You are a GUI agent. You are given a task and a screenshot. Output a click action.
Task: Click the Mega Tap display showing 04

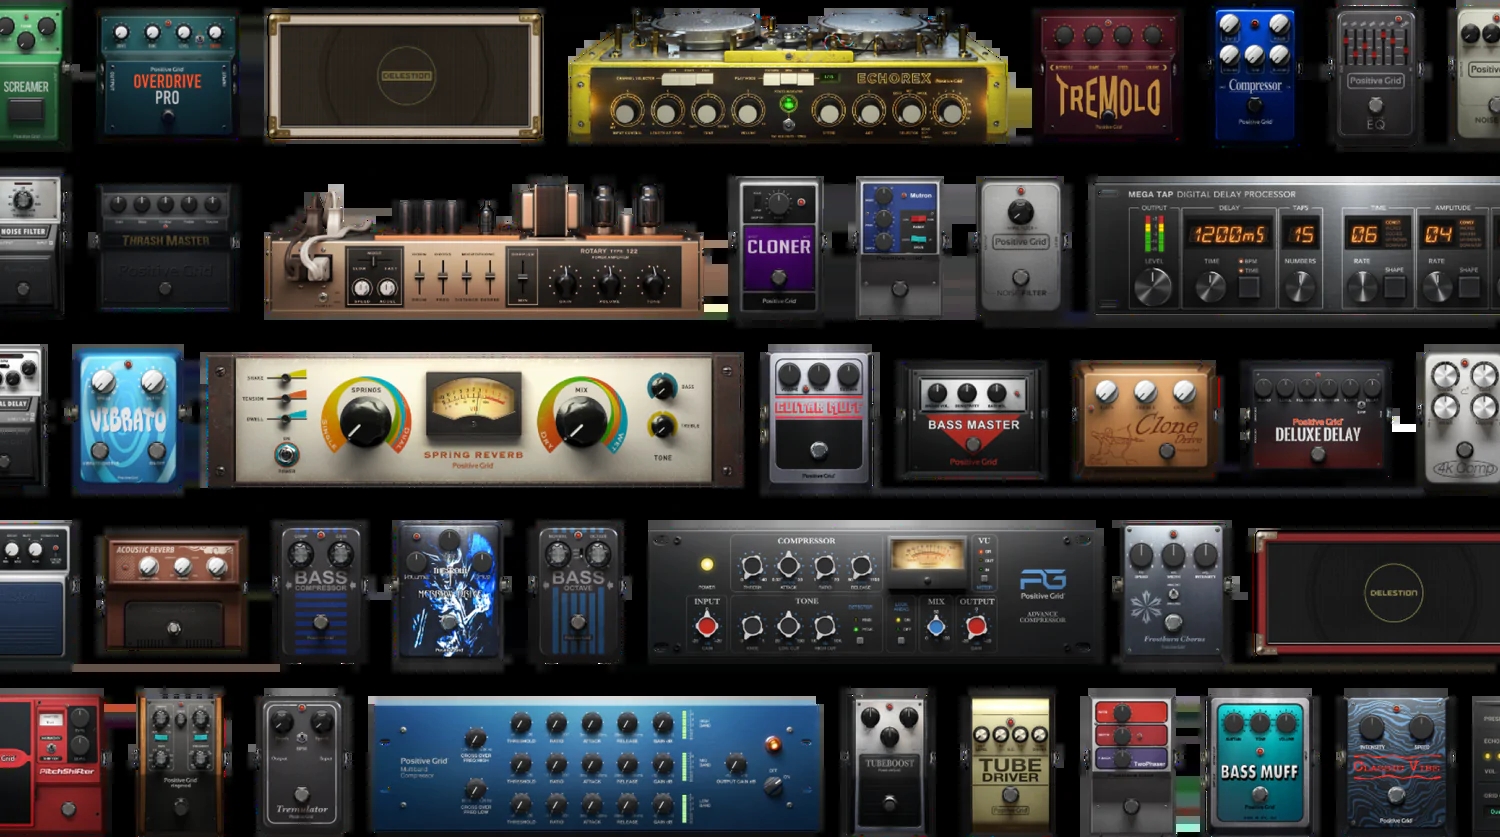coord(1438,235)
